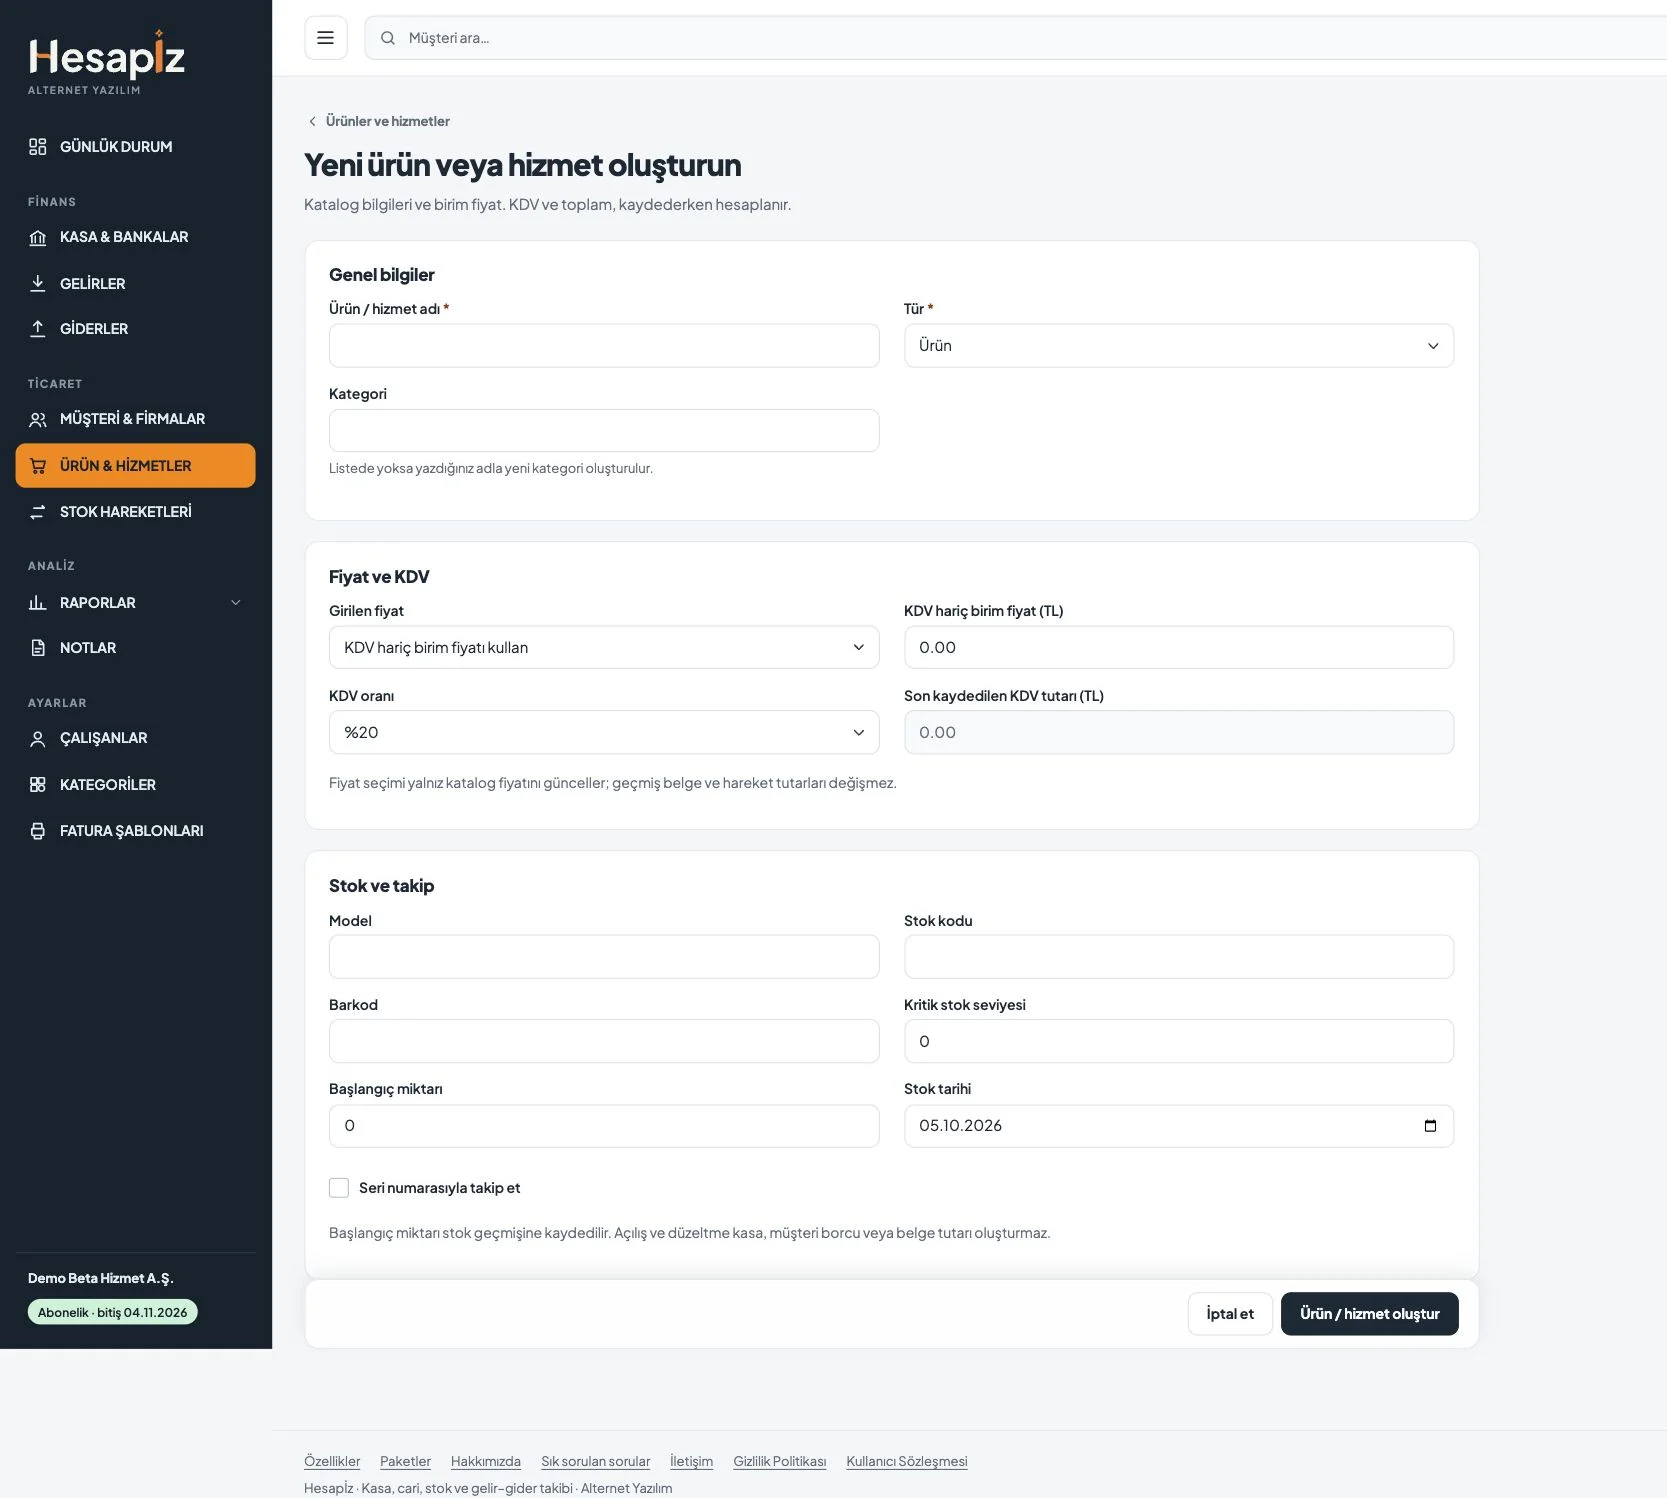Viewport: 1667px width, 1498px height.
Task: Focus the Barkod input field
Action: (604, 1042)
